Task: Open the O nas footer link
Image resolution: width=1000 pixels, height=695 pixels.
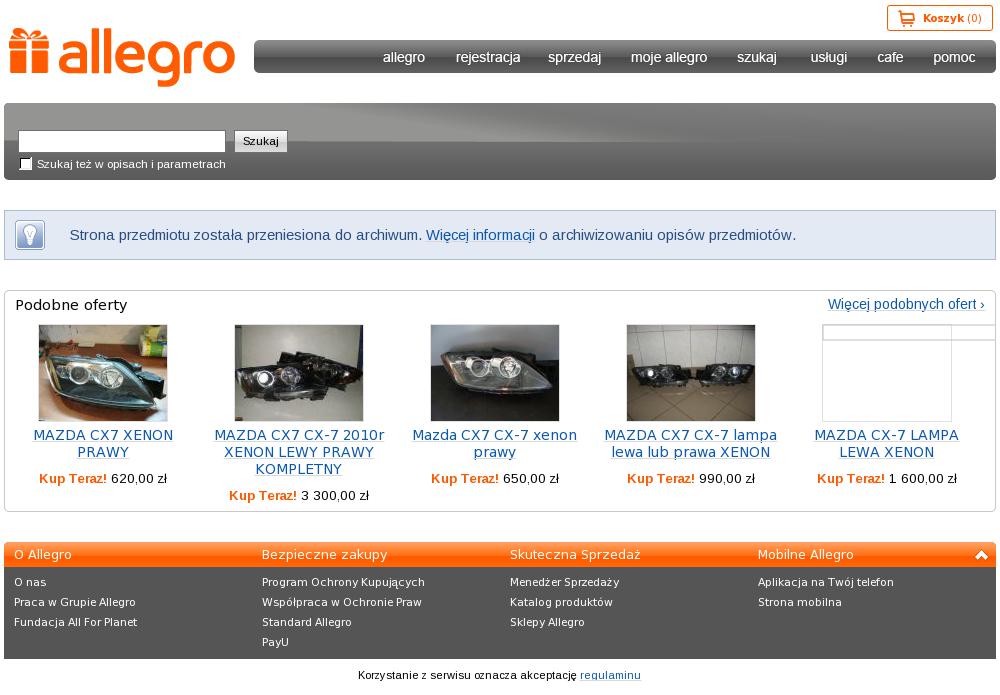Action: 30,582
